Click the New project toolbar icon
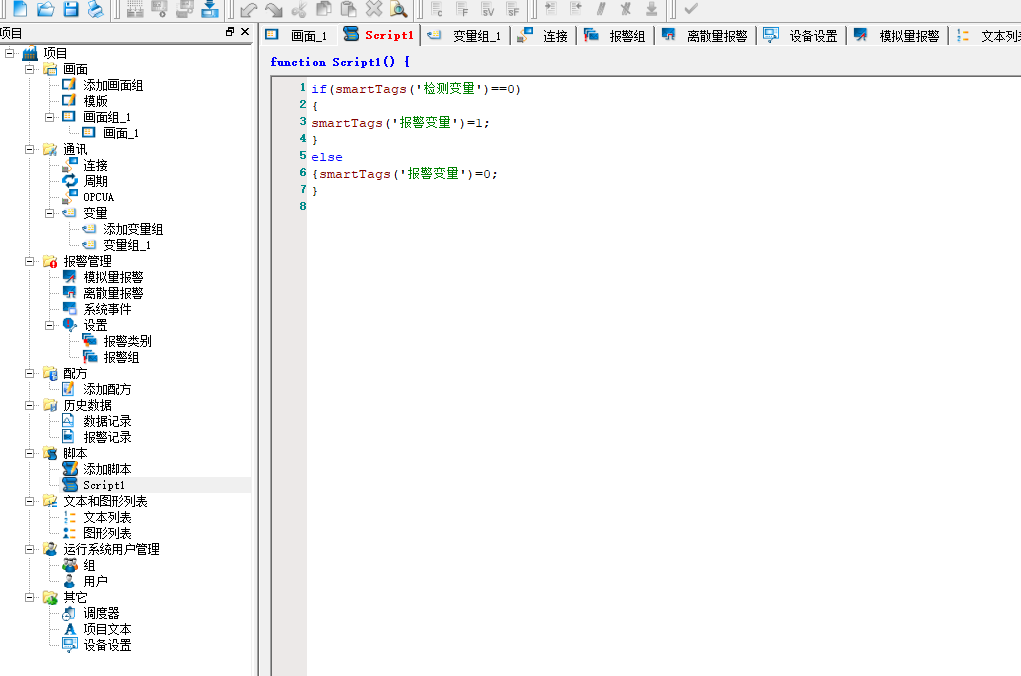The height and width of the screenshot is (676, 1021). [x=20, y=8]
